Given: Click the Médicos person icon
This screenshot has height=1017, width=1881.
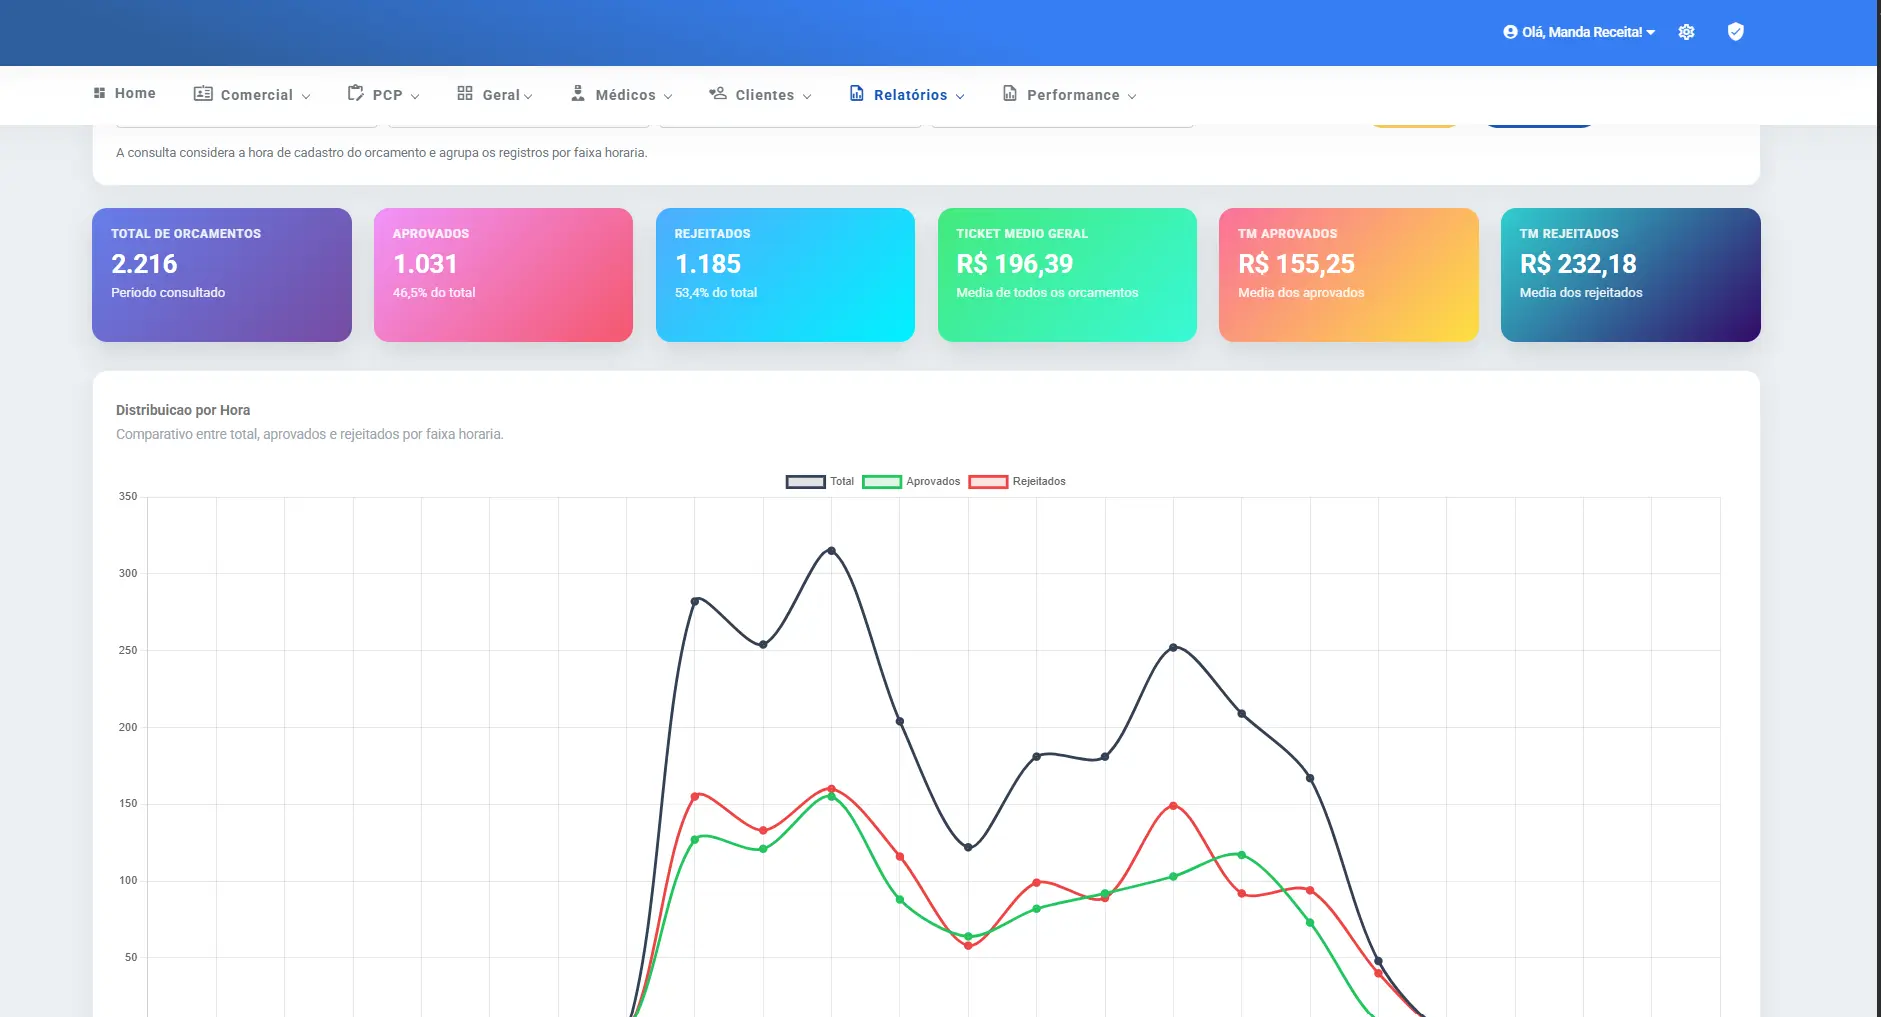Looking at the screenshot, I should pyautogui.click(x=578, y=93).
